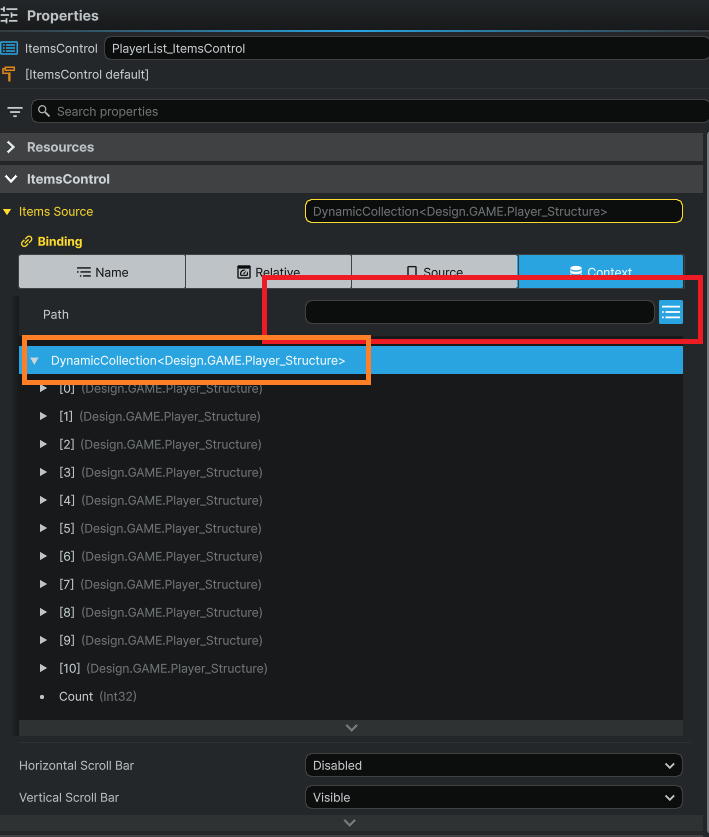
Task: Collapse the Items Source property triangle
Action: click(7, 212)
